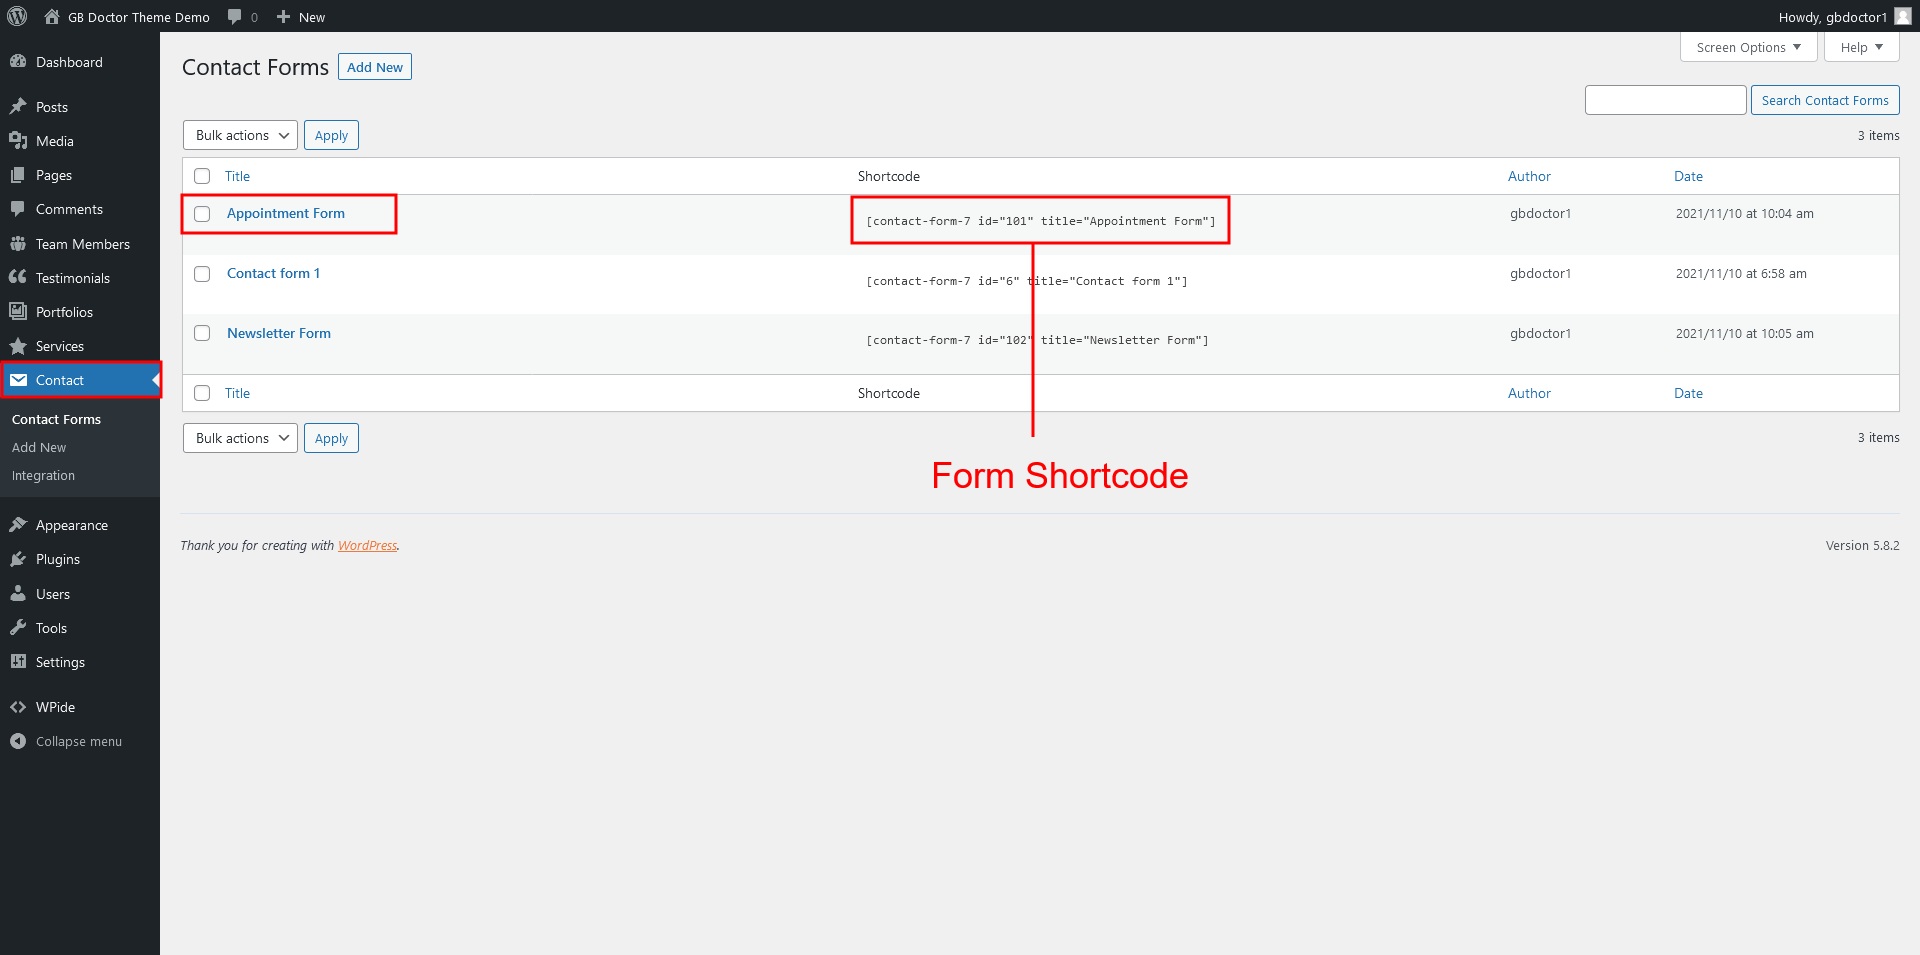The height and width of the screenshot is (955, 1920).
Task: Expand the Help dropdown tab
Action: (1861, 47)
